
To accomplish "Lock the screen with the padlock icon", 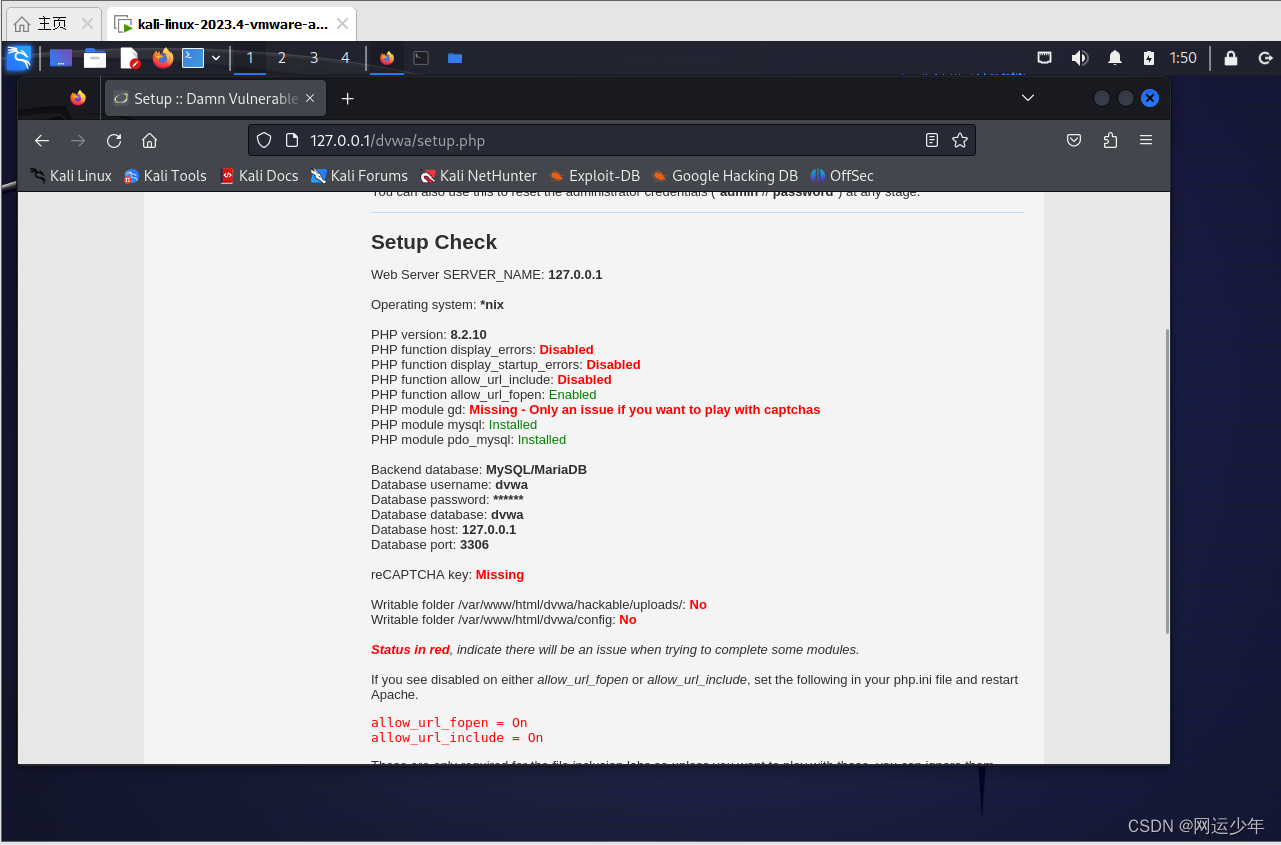I will click(1231, 58).
